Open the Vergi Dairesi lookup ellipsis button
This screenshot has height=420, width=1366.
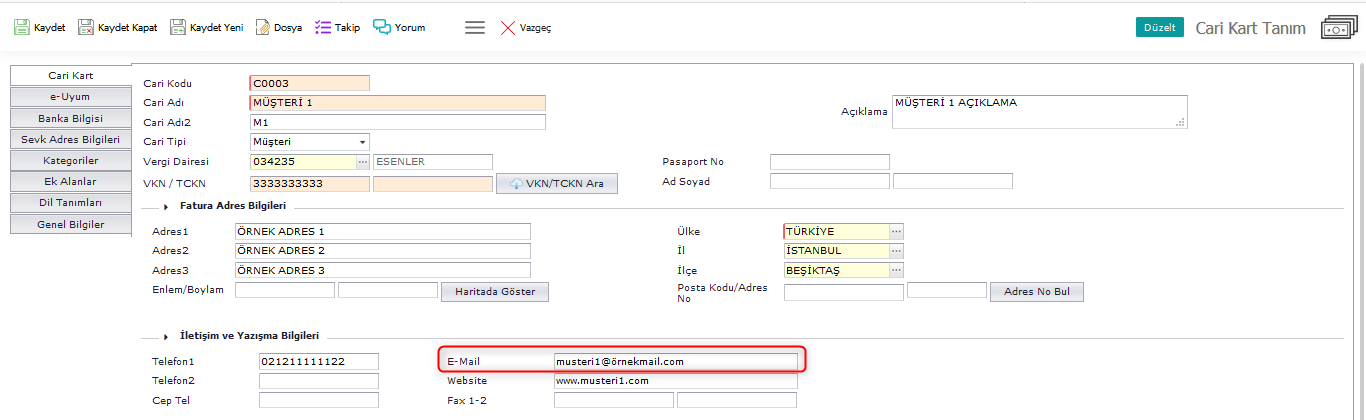click(363, 162)
